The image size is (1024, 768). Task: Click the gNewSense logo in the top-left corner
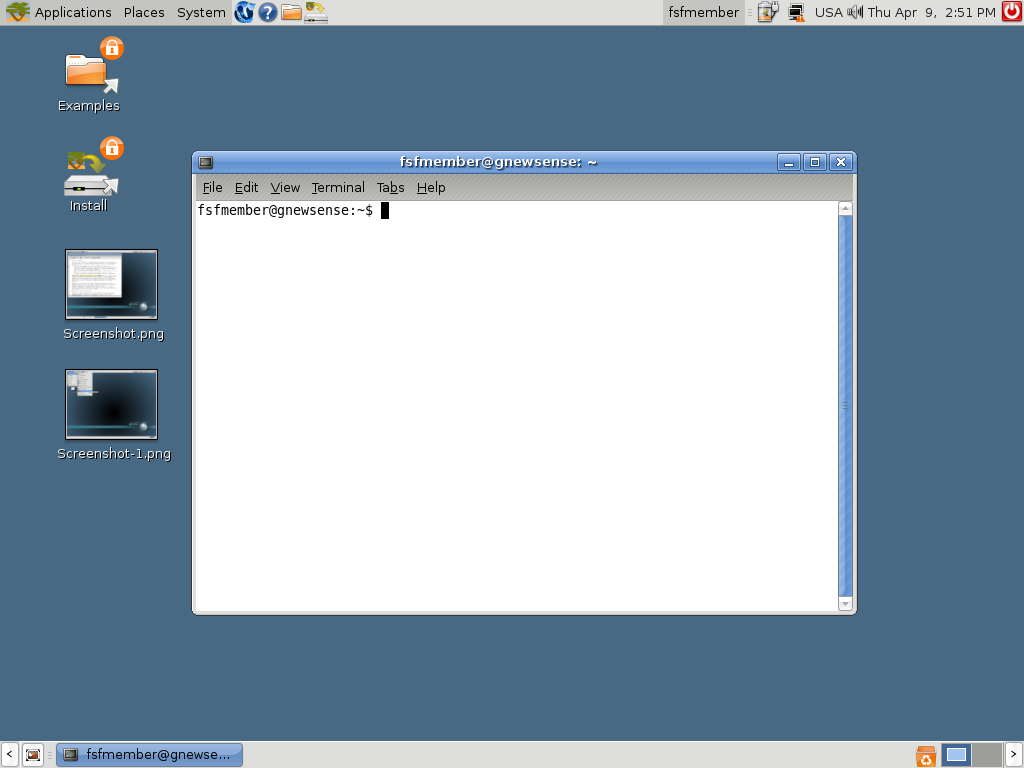click(17, 12)
